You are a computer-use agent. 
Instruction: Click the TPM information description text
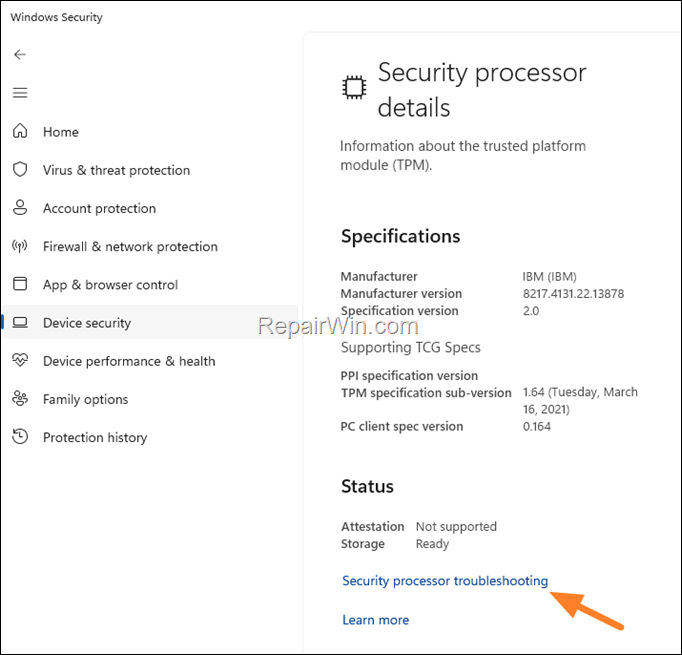tap(463, 155)
